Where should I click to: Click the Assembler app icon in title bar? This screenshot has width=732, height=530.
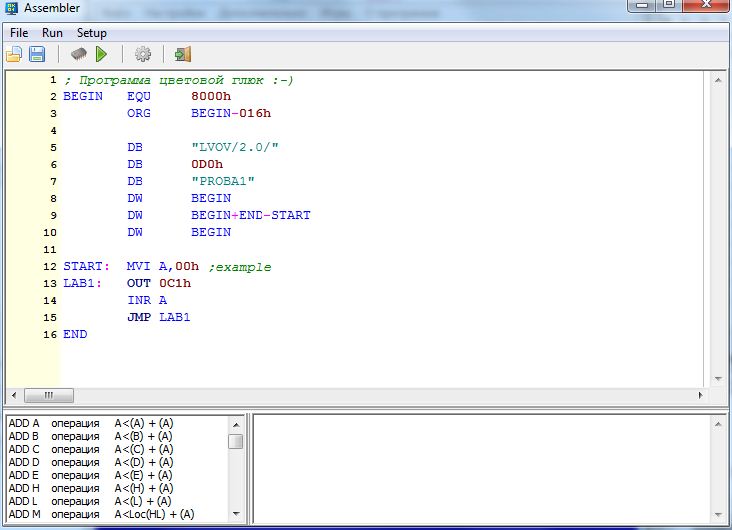click(x=12, y=8)
